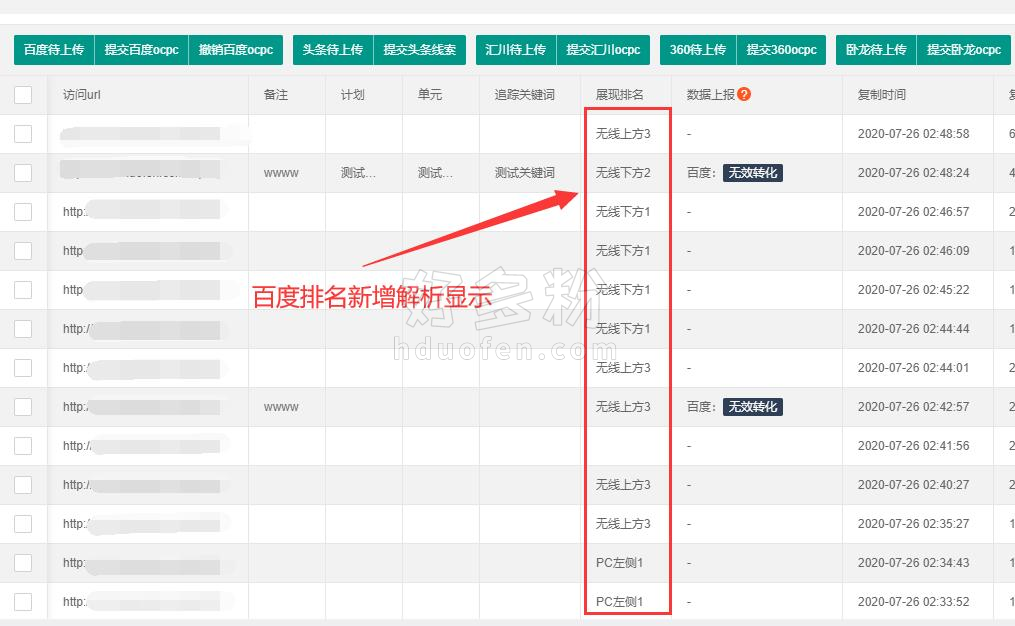Click the 无线下方2 ranking cell
Screen dimensions: 1015x626
click(623, 173)
